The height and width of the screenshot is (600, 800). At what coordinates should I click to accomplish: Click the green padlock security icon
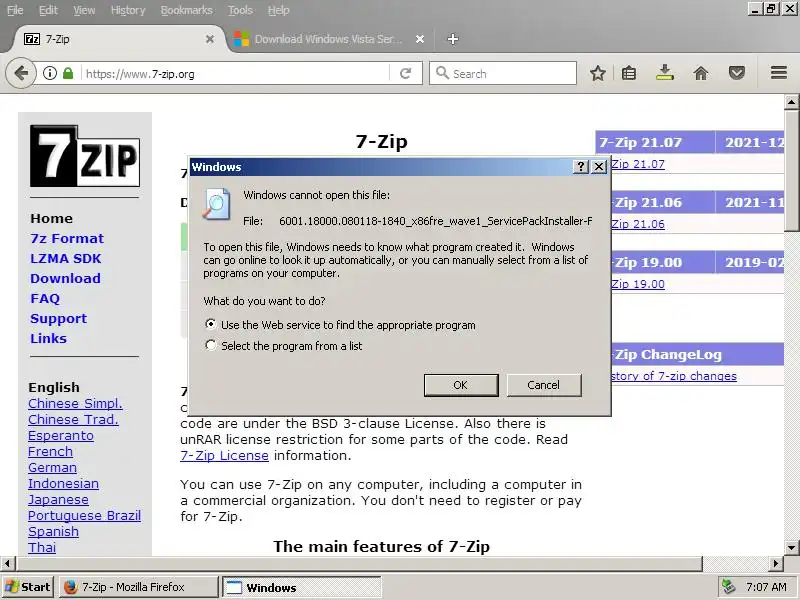(x=68, y=73)
